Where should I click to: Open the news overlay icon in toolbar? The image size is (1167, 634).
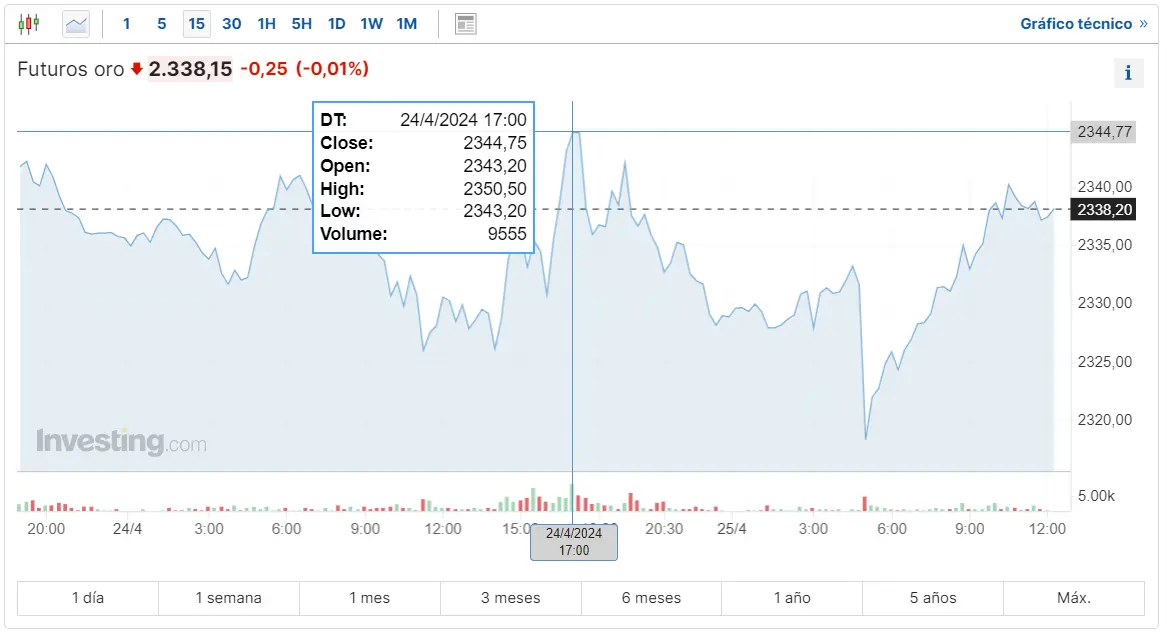(x=465, y=23)
